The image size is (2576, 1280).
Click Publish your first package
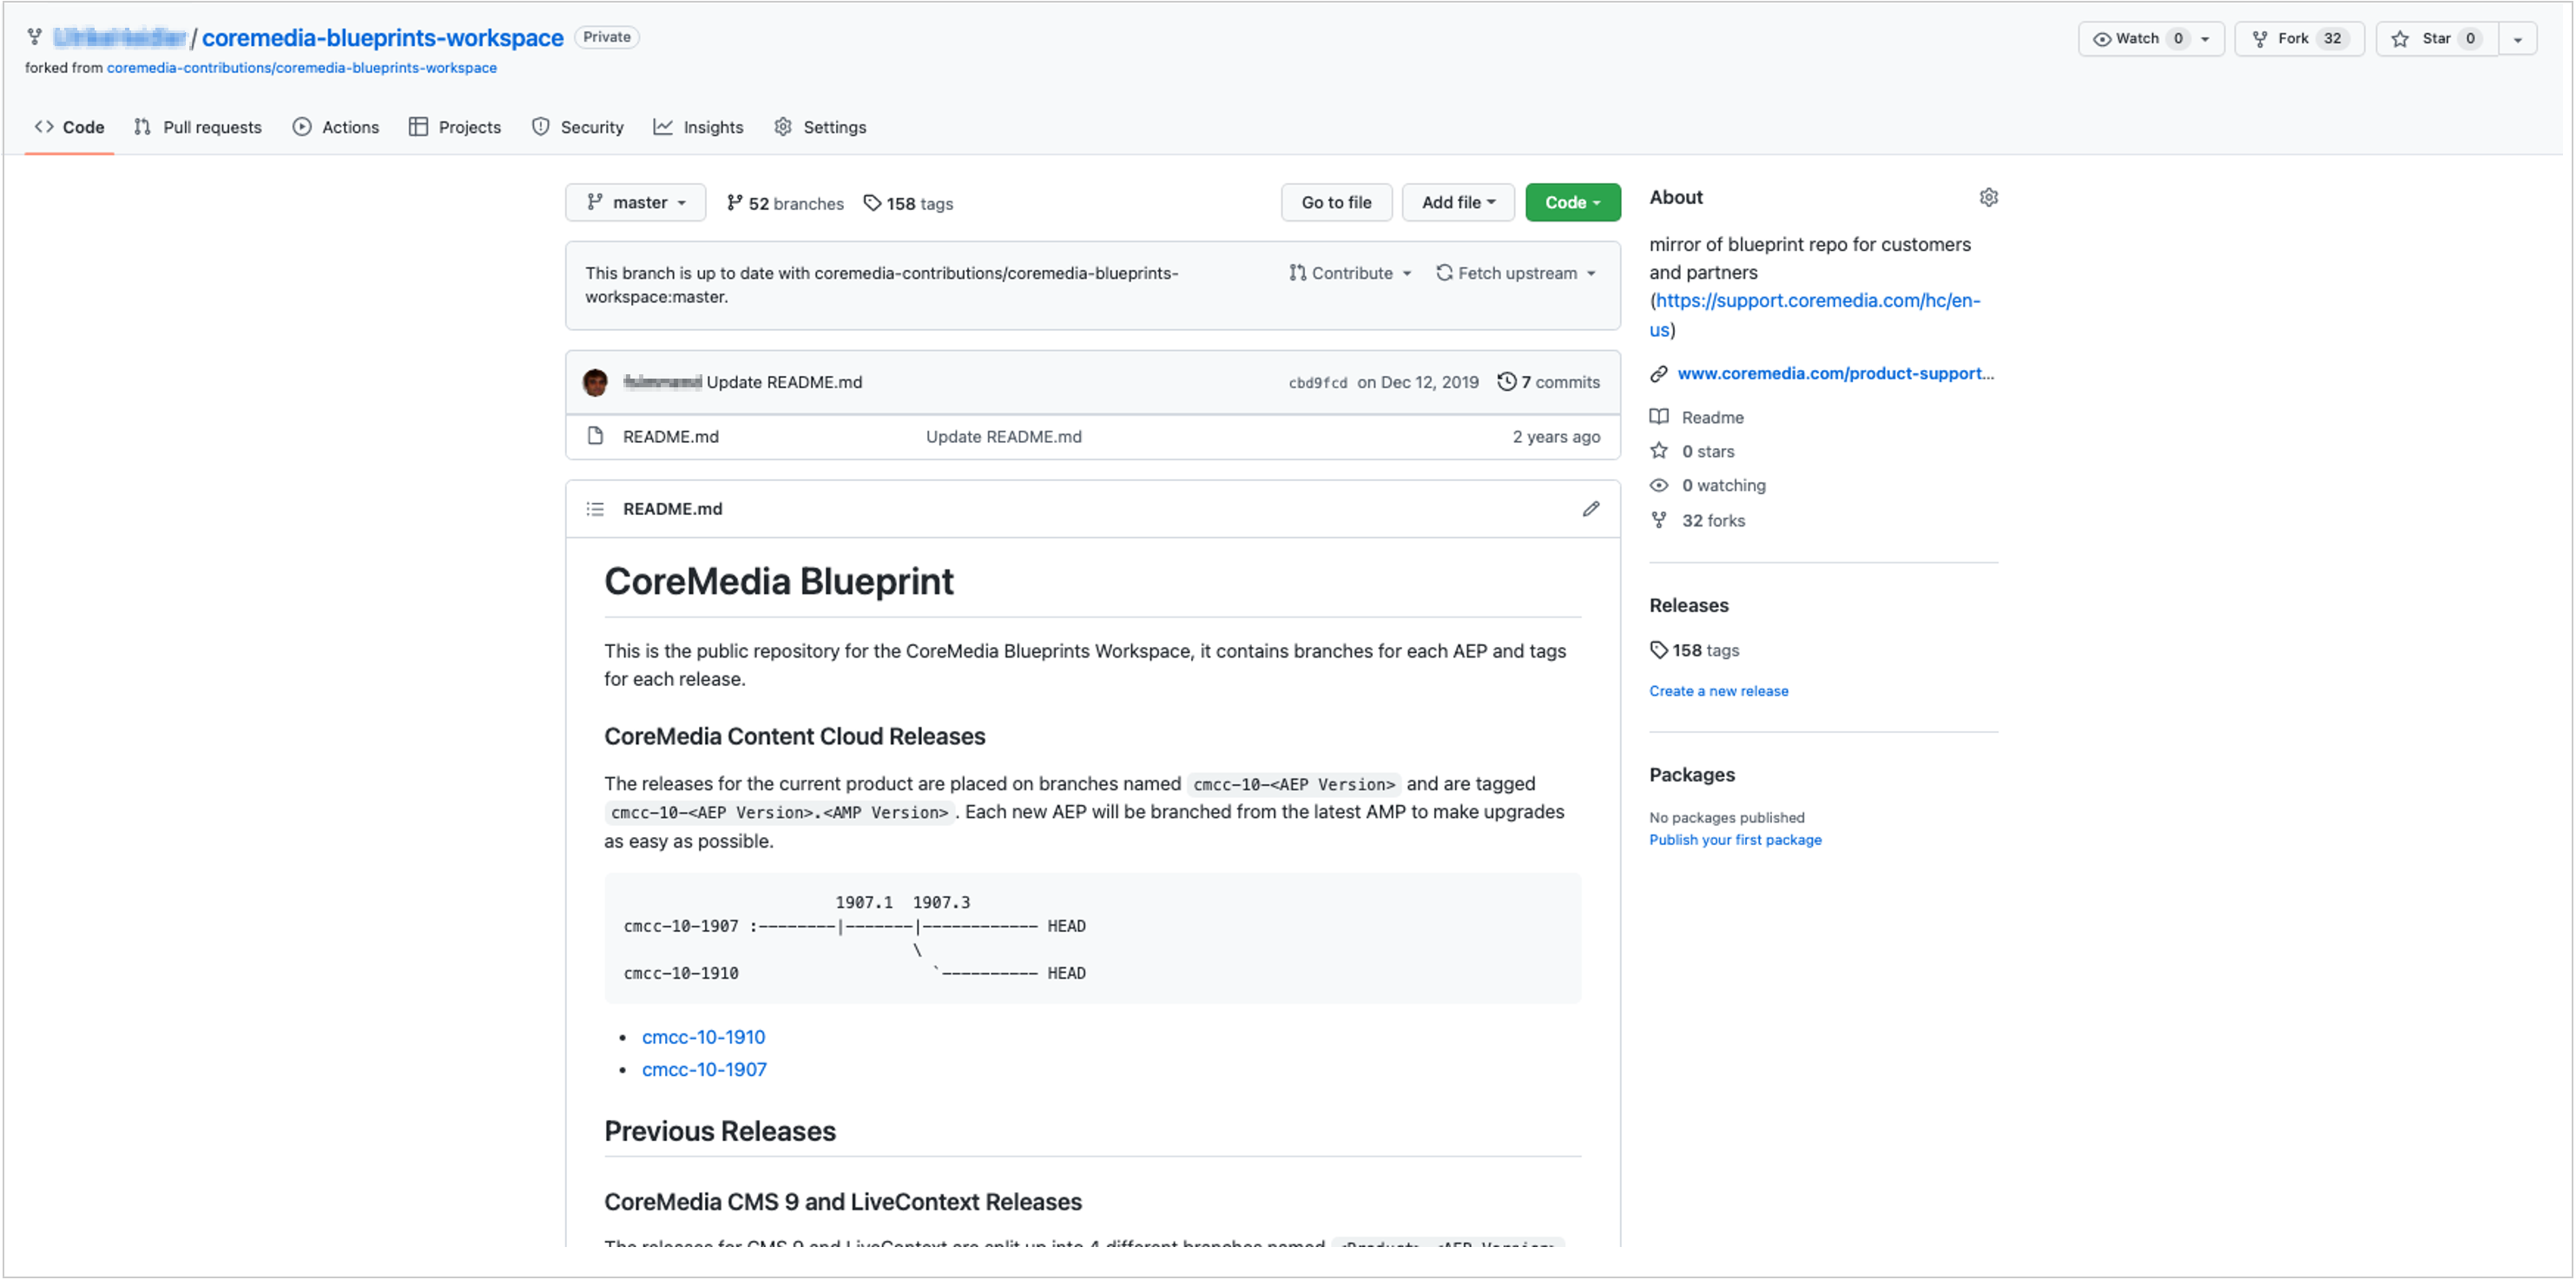click(1735, 840)
